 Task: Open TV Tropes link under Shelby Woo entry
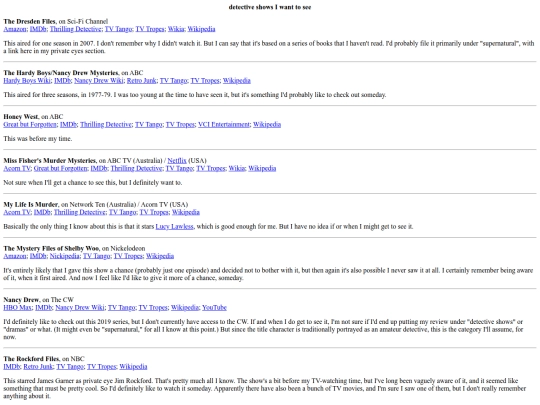tap(128, 256)
